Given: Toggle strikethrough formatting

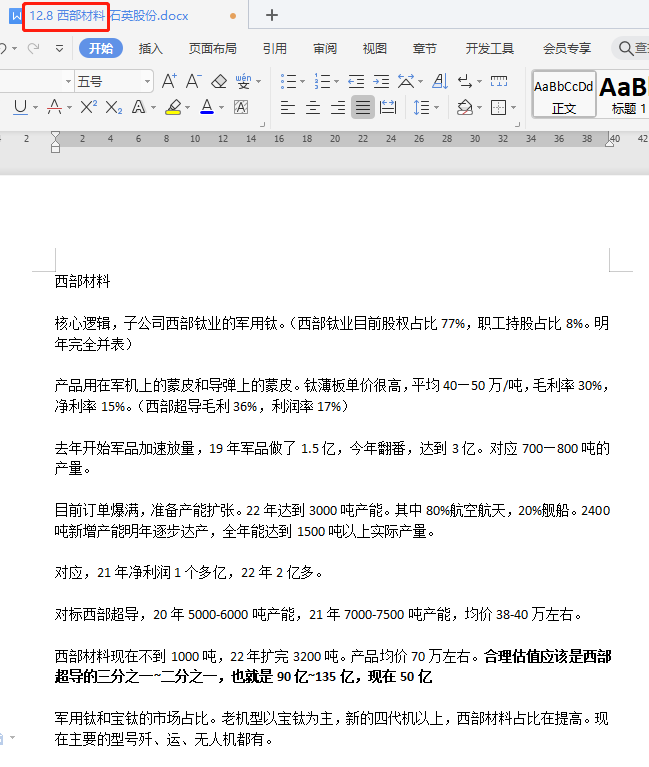Looking at the screenshot, I should [54, 107].
